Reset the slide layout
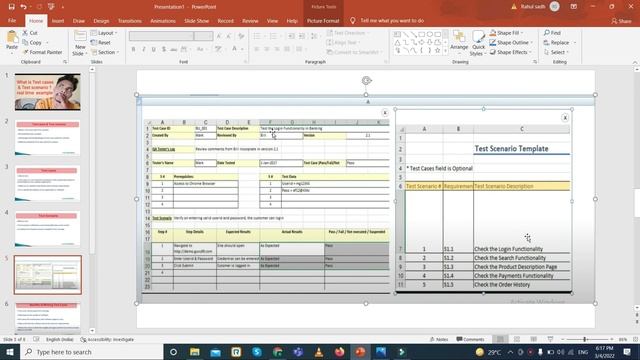The image size is (640, 360). tap(101, 42)
